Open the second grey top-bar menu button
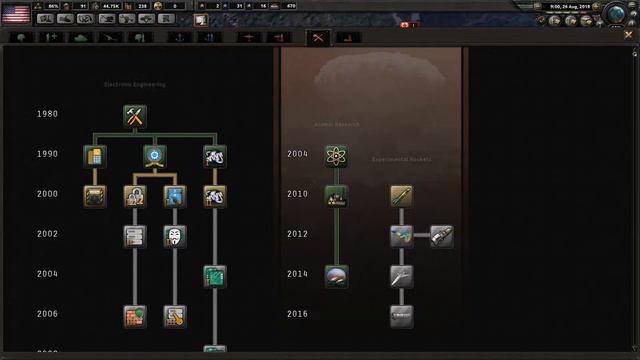 (x=65, y=19)
